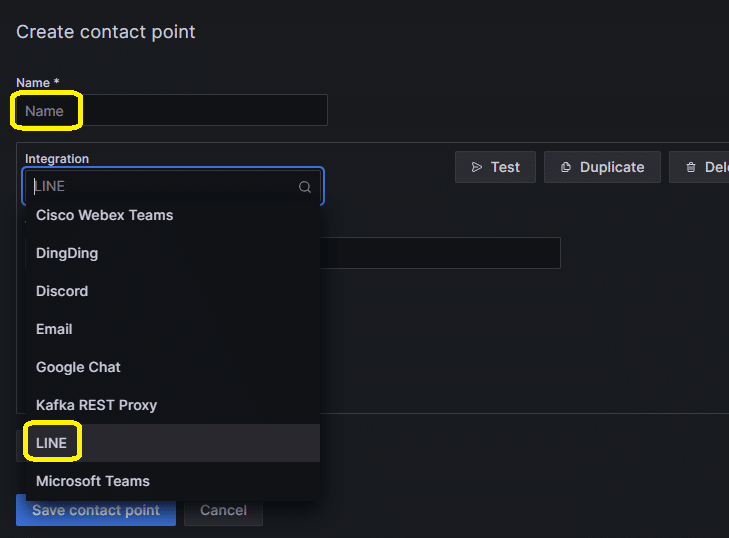
Task: Cancel creating the contact point
Action: (x=223, y=510)
